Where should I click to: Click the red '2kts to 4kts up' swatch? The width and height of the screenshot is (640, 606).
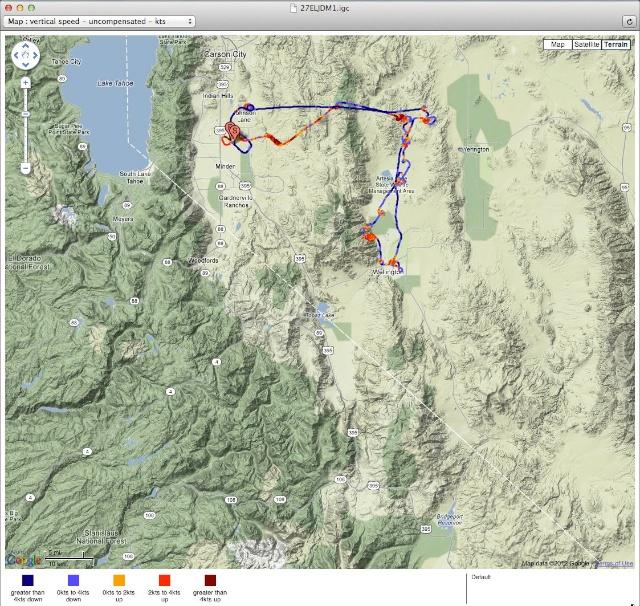click(x=164, y=580)
